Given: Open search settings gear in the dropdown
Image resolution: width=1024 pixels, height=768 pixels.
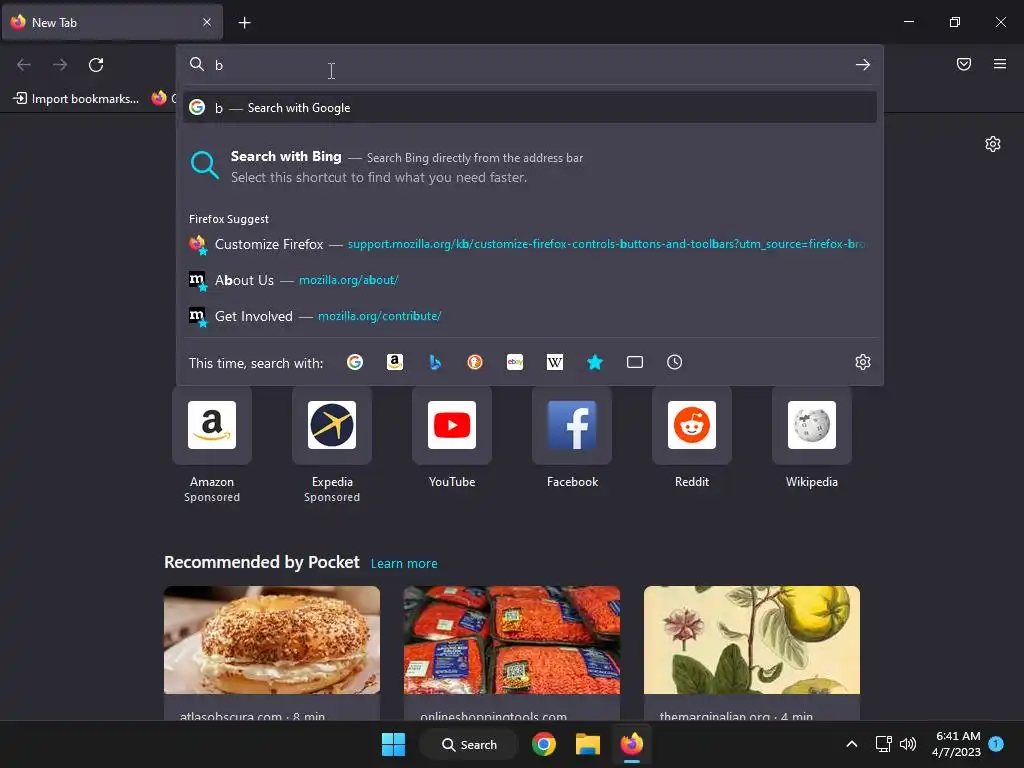Looking at the screenshot, I should (x=863, y=362).
